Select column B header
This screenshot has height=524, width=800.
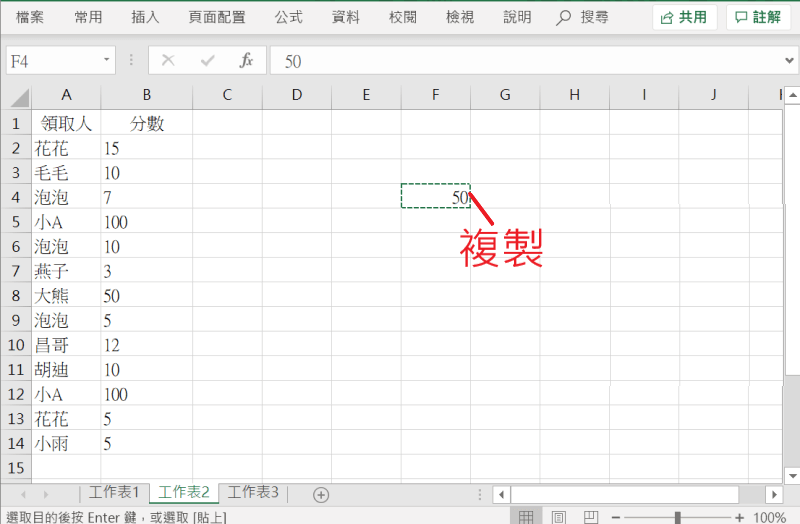(147, 95)
